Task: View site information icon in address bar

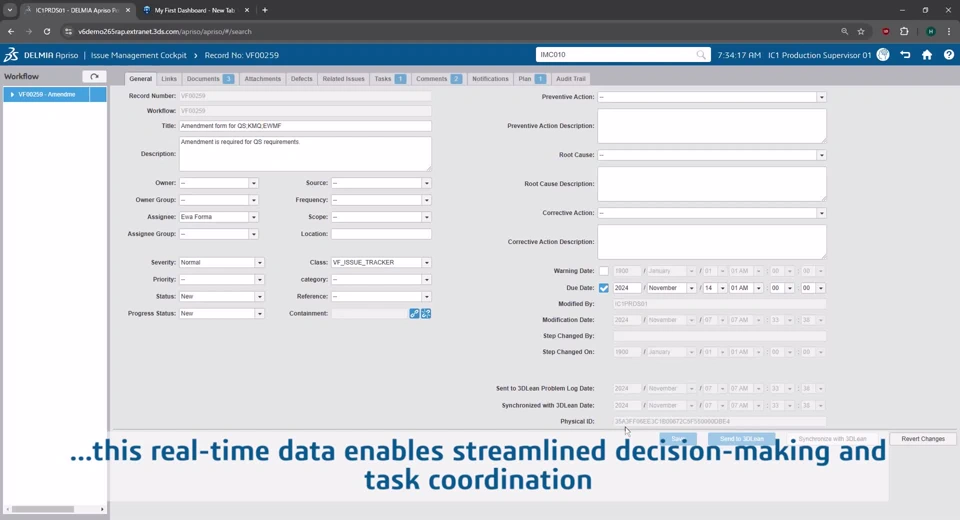Action: (x=68, y=31)
